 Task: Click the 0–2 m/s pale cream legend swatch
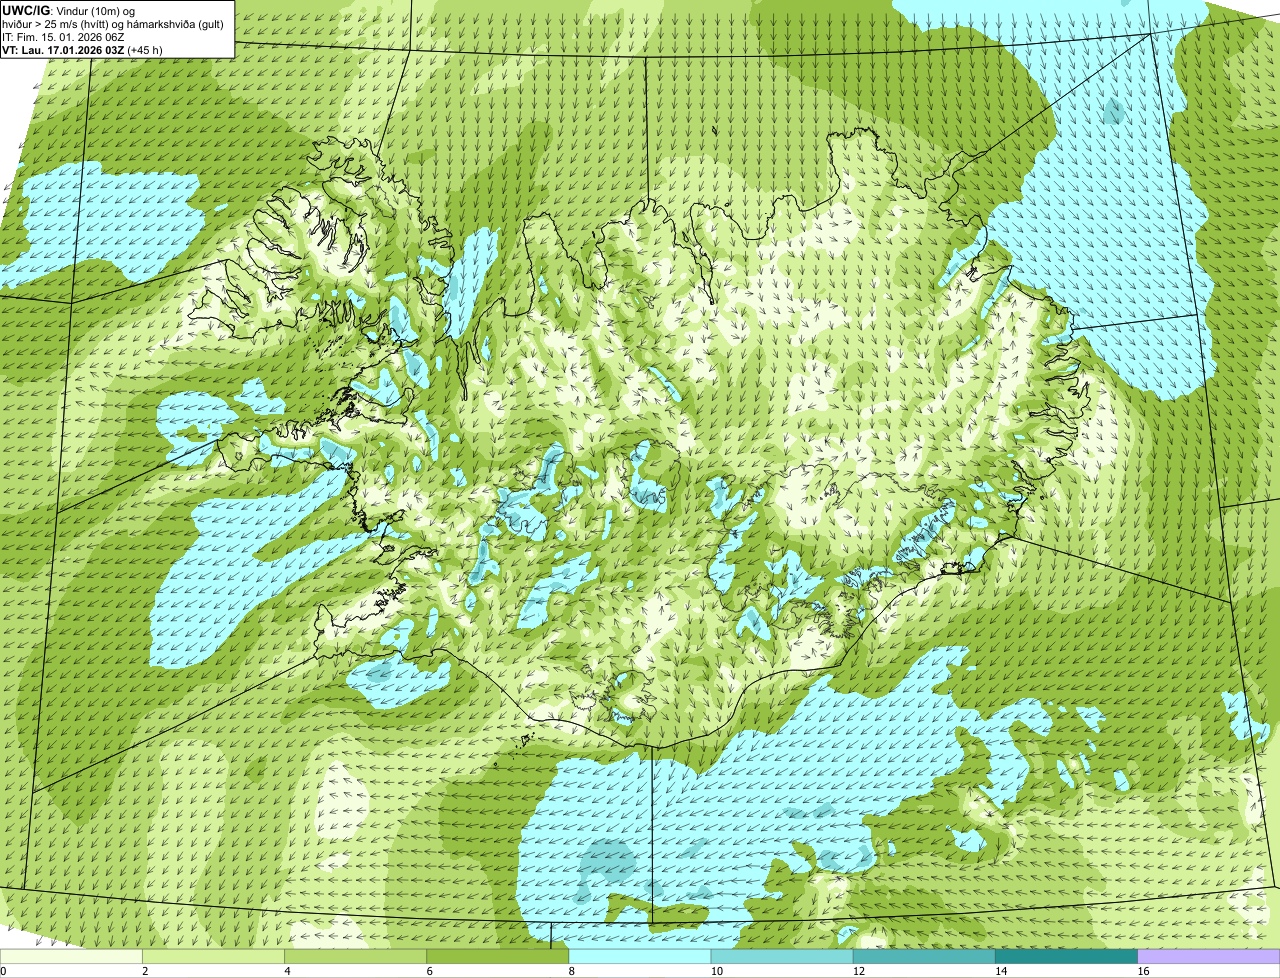[72, 956]
